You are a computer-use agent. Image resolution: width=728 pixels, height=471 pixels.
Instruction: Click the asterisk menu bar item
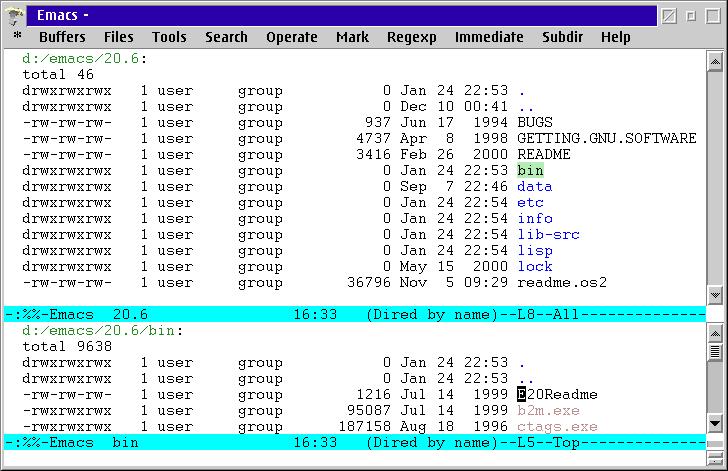tap(18, 35)
